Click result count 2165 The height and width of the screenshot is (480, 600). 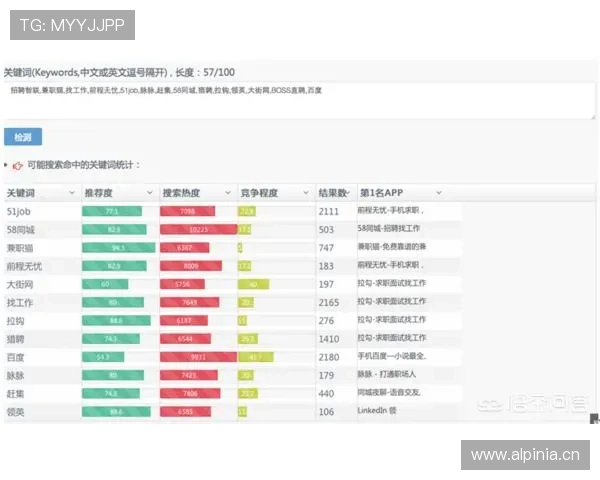coord(329,303)
